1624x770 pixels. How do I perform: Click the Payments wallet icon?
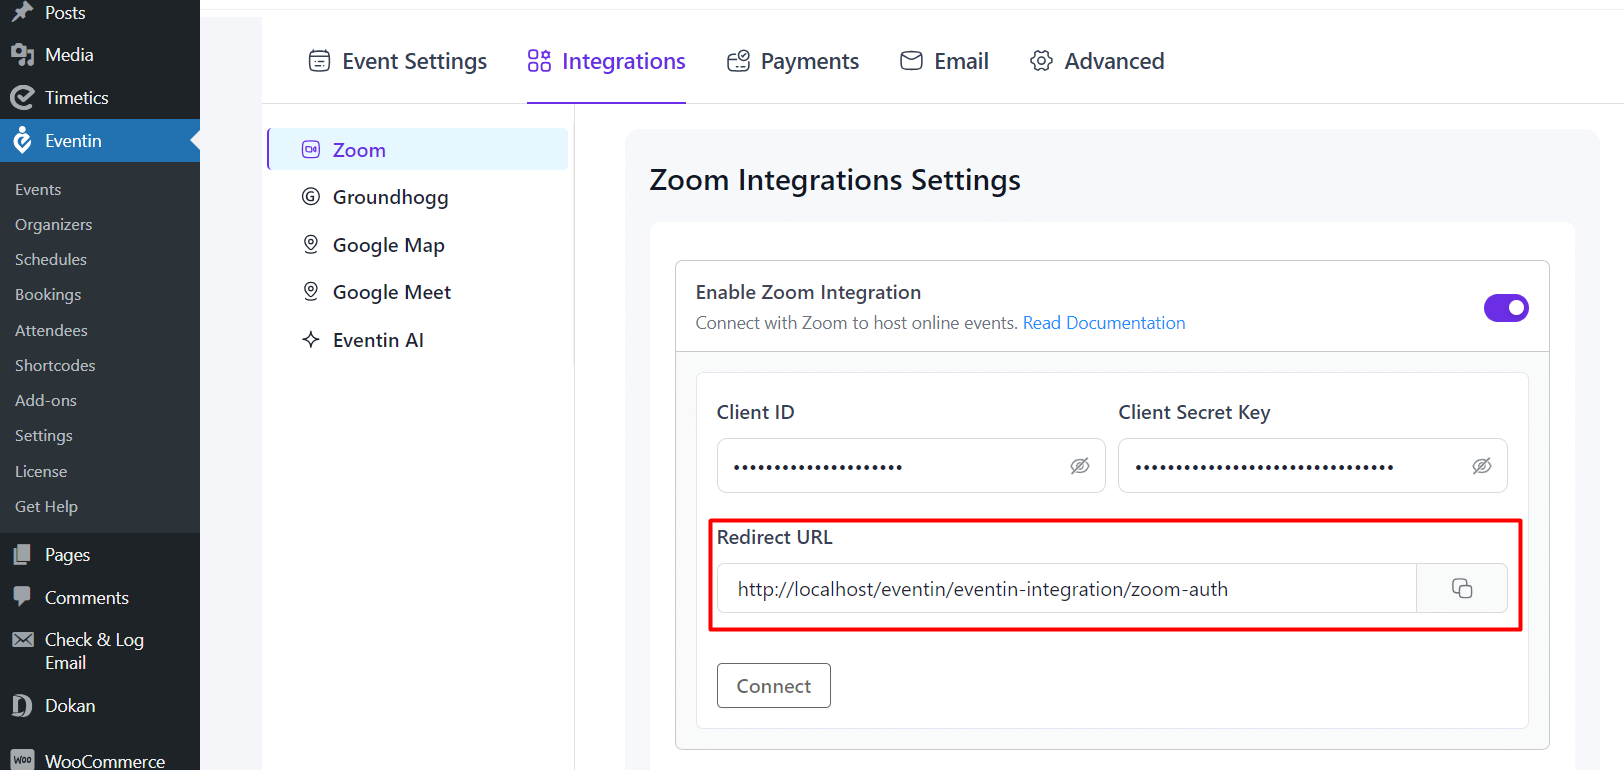738,61
